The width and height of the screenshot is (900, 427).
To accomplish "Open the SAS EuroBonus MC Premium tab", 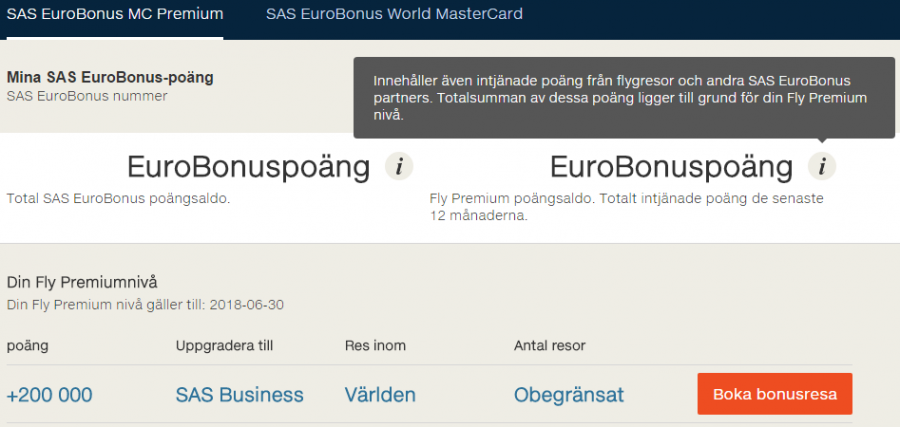I will tap(114, 14).
